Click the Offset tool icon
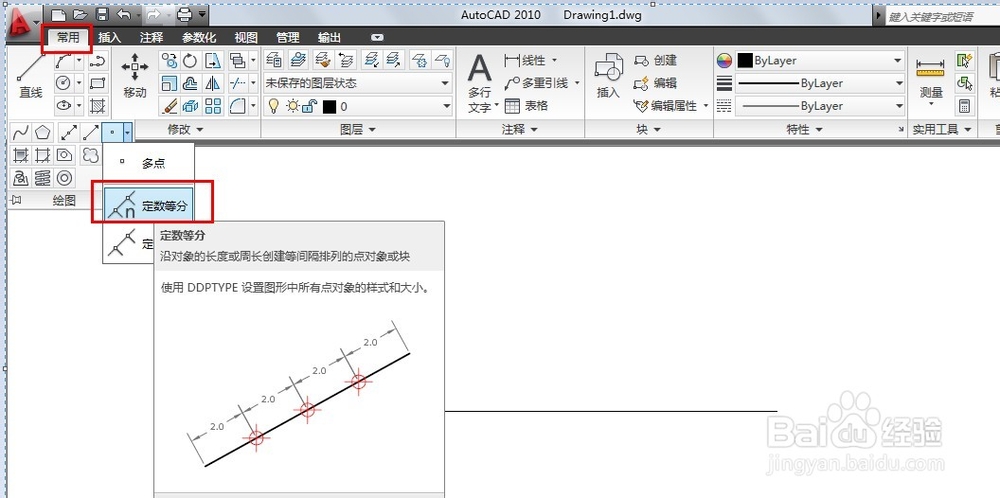This screenshot has height=498, width=1000. (190, 84)
